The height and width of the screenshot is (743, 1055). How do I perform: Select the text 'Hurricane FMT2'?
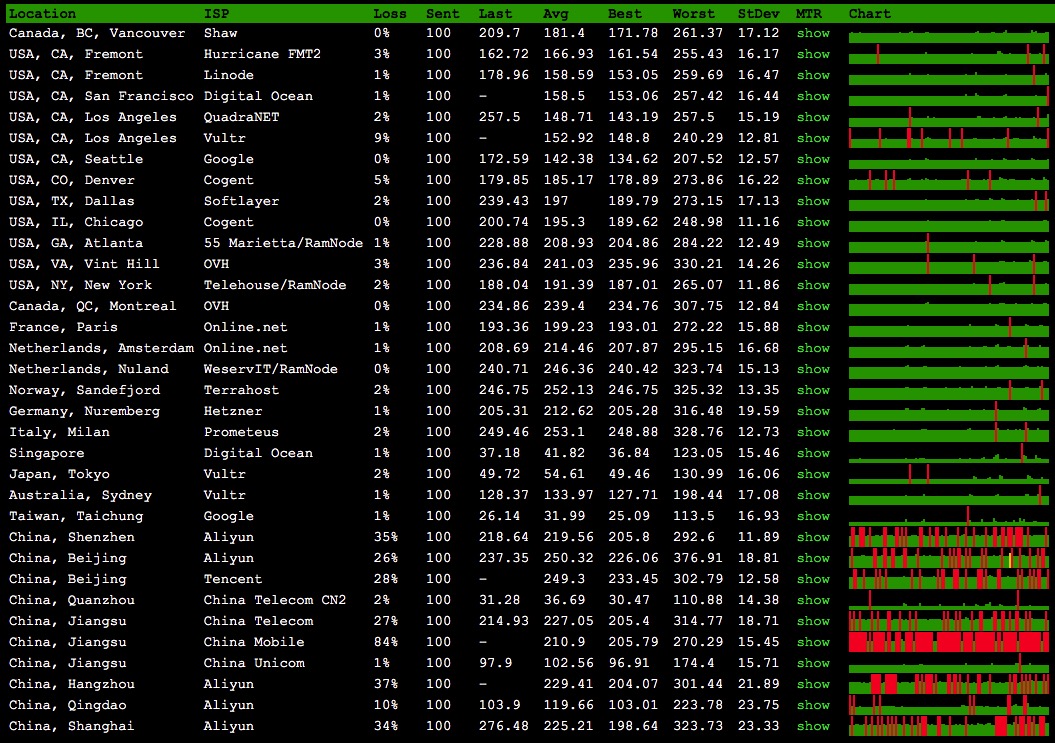coord(262,54)
